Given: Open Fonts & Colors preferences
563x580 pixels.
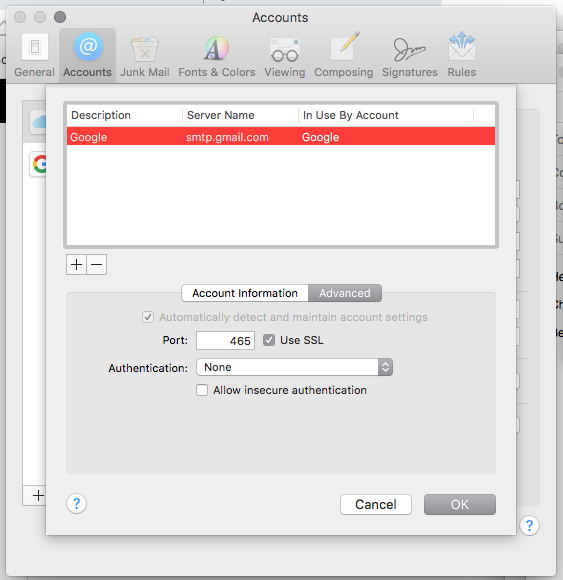Looking at the screenshot, I should (217, 55).
